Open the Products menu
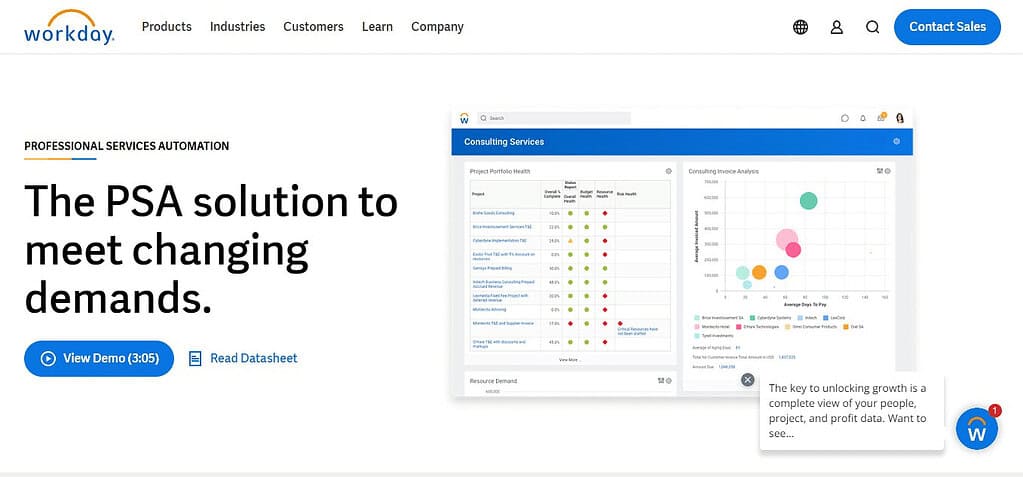1023x477 pixels. (166, 27)
